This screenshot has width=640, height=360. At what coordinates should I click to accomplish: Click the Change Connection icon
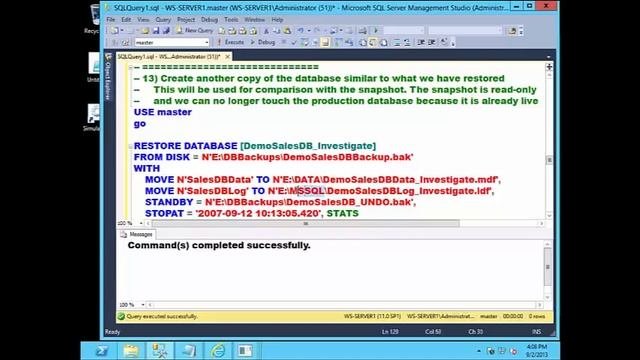125,42
